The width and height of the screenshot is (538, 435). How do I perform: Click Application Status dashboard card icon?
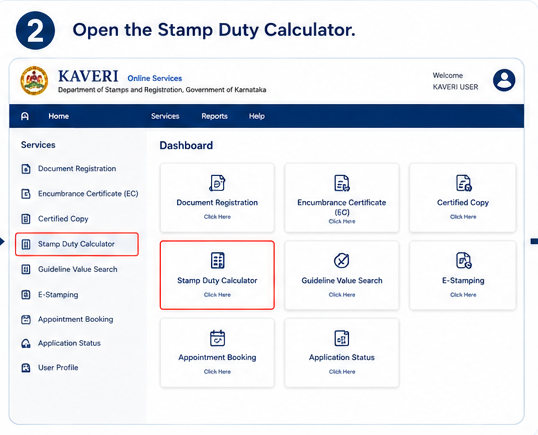[342, 338]
